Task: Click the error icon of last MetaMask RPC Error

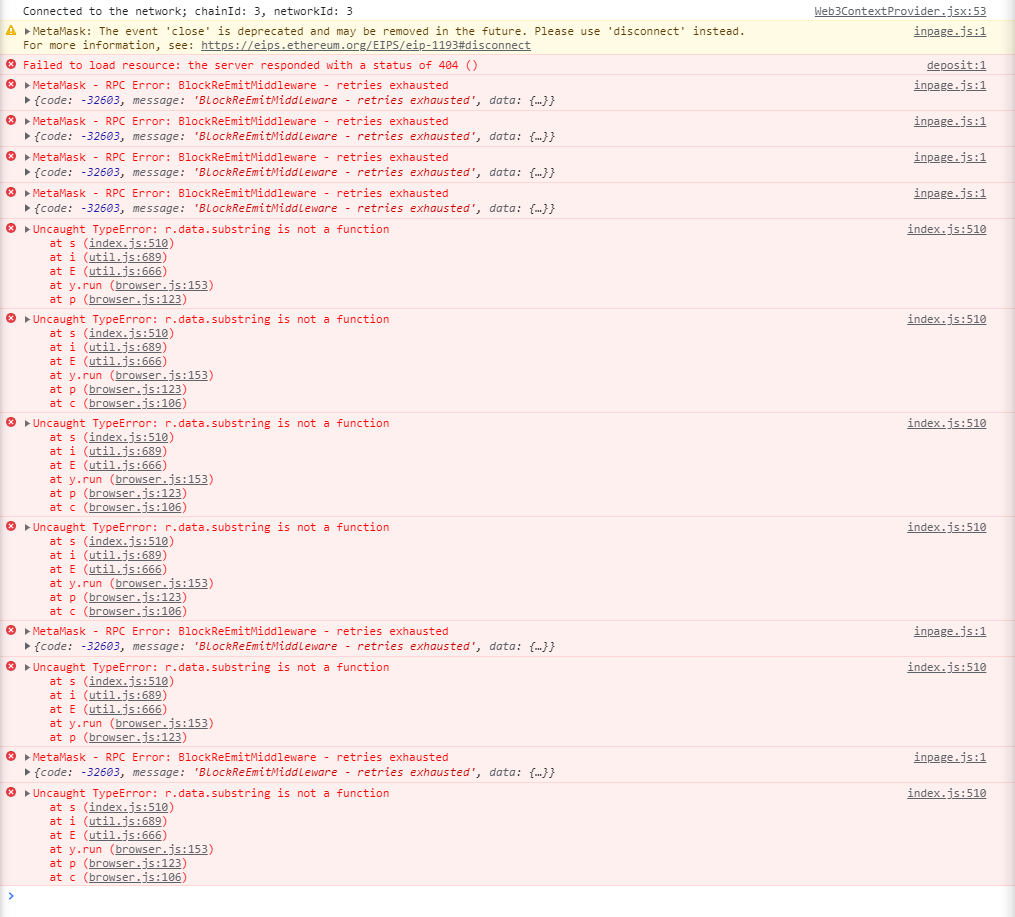Action: tap(11, 756)
